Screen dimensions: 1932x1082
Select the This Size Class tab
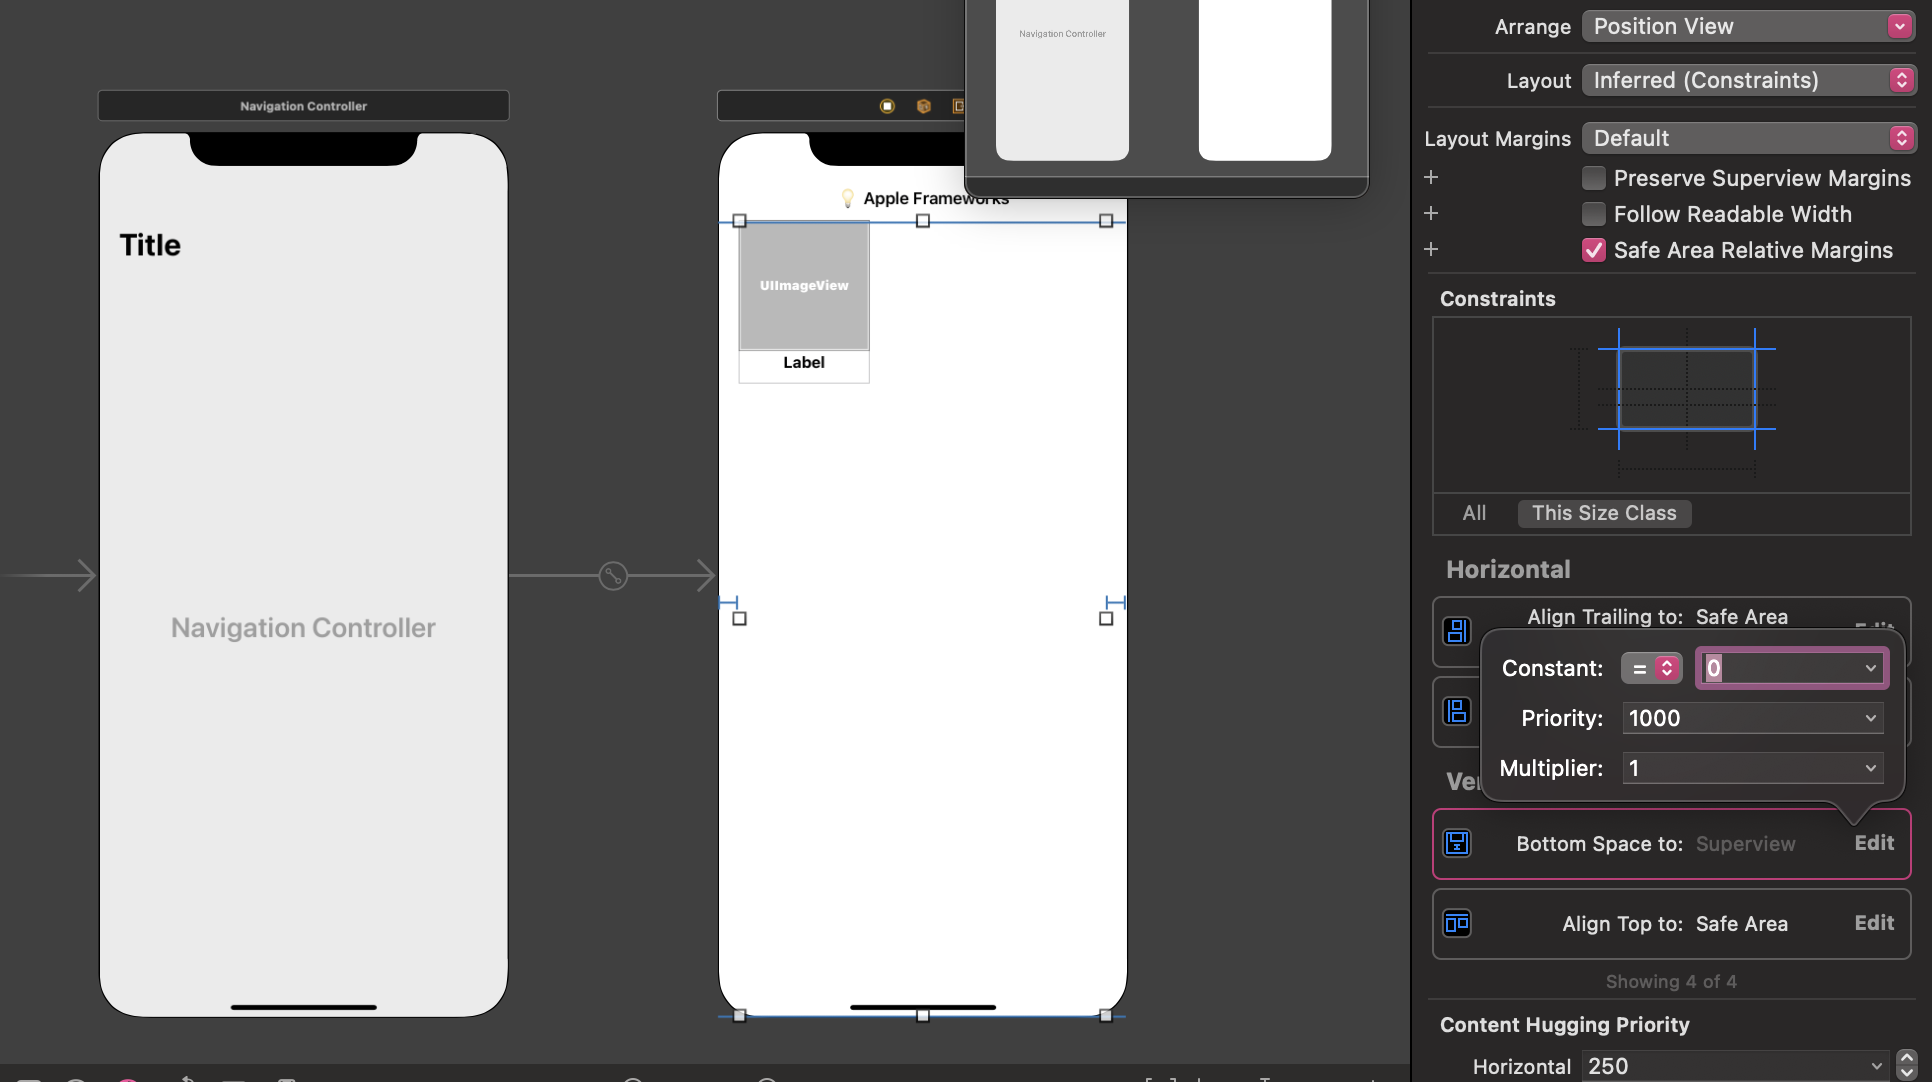pos(1604,513)
